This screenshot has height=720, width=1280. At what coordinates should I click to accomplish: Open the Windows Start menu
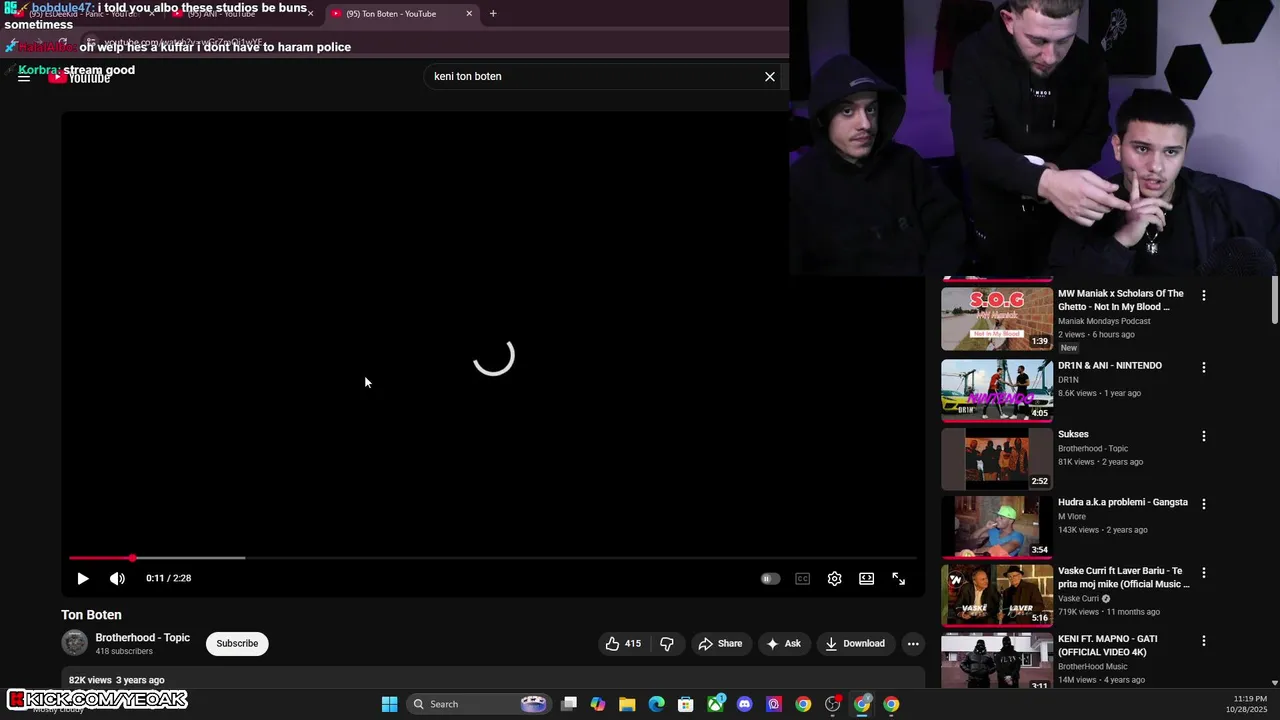389,704
